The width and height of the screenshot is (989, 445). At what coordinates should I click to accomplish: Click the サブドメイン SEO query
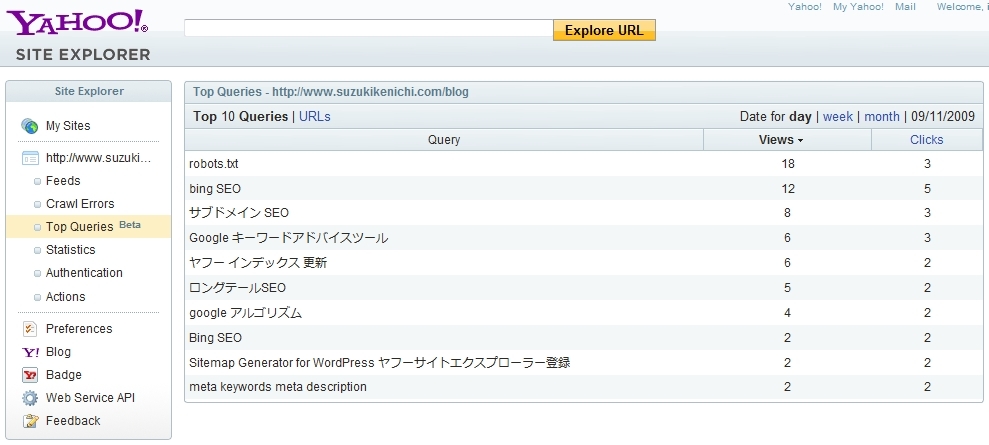click(x=239, y=213)
